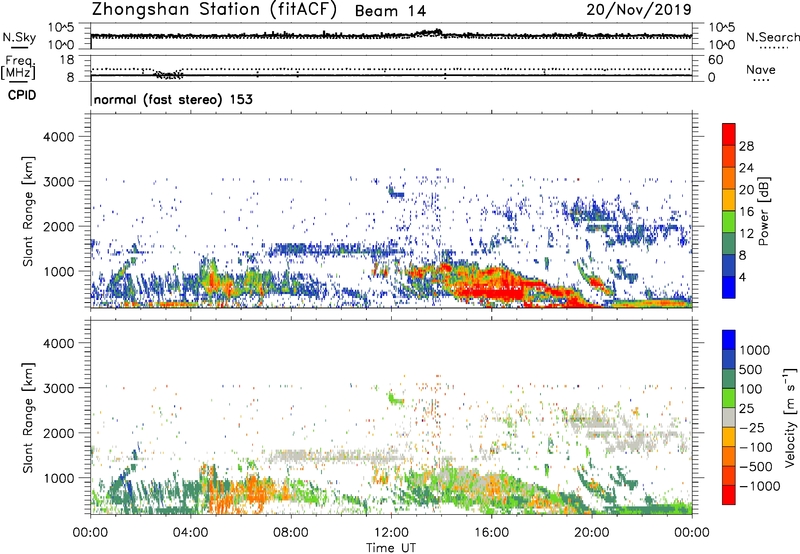Select the 4000 tick in the power panel
This screenshot has width=800, height=554.
coord(58,137)
